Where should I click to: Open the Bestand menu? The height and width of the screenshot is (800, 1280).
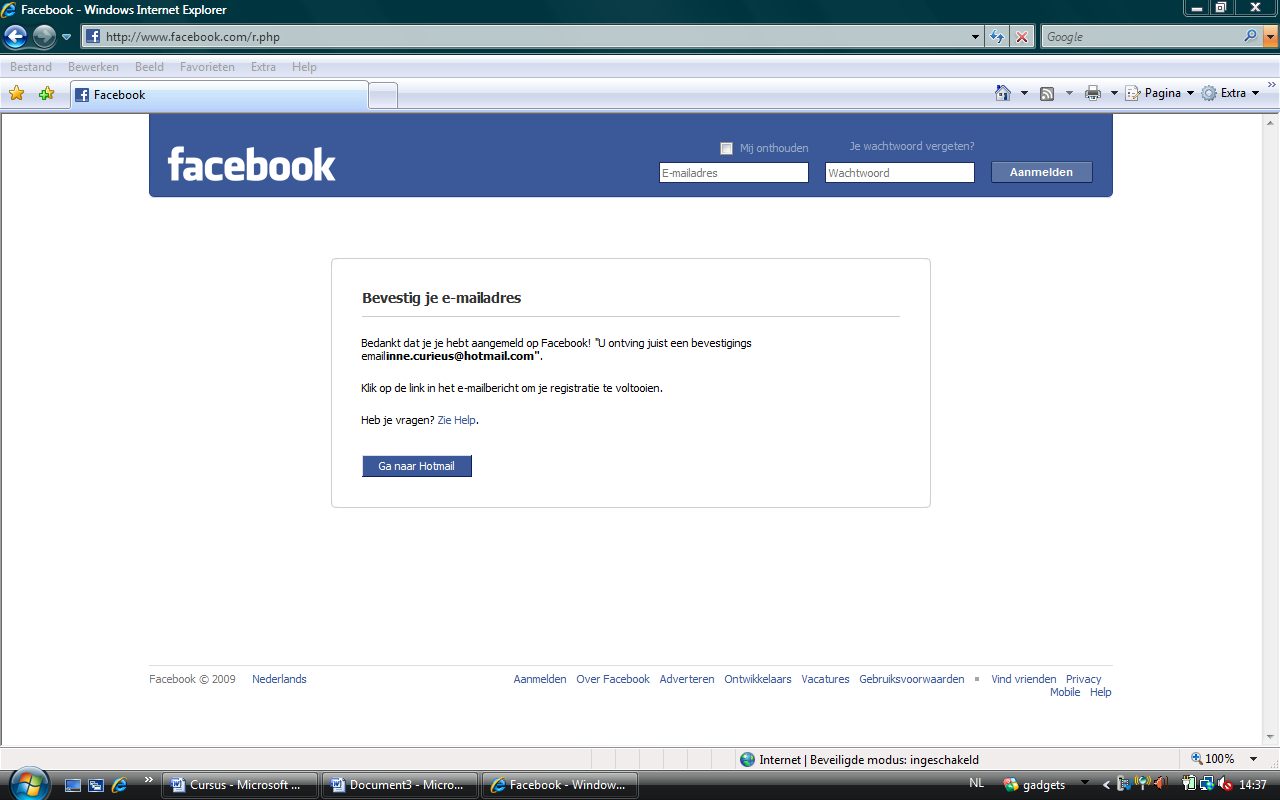[31, 67]
